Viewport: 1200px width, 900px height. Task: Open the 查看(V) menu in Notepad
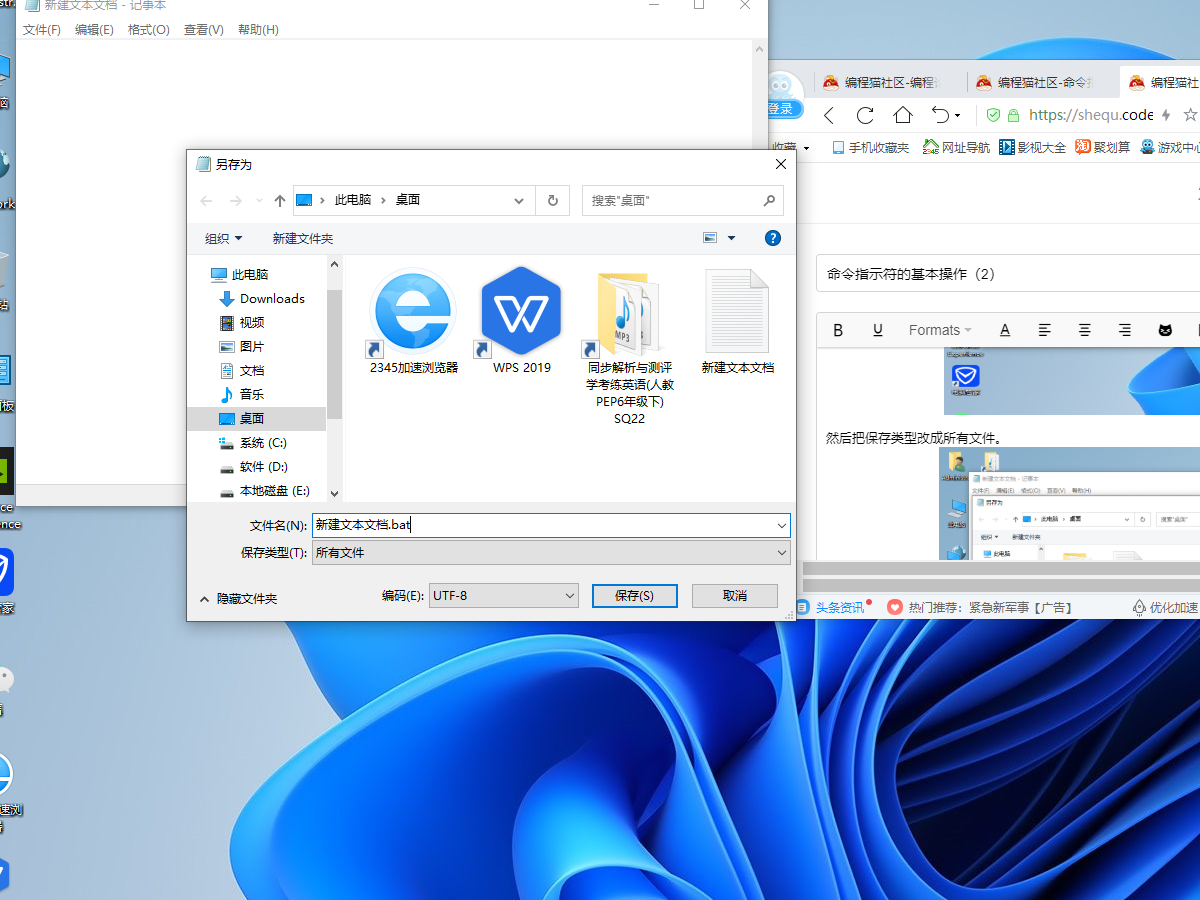[204, 30]
